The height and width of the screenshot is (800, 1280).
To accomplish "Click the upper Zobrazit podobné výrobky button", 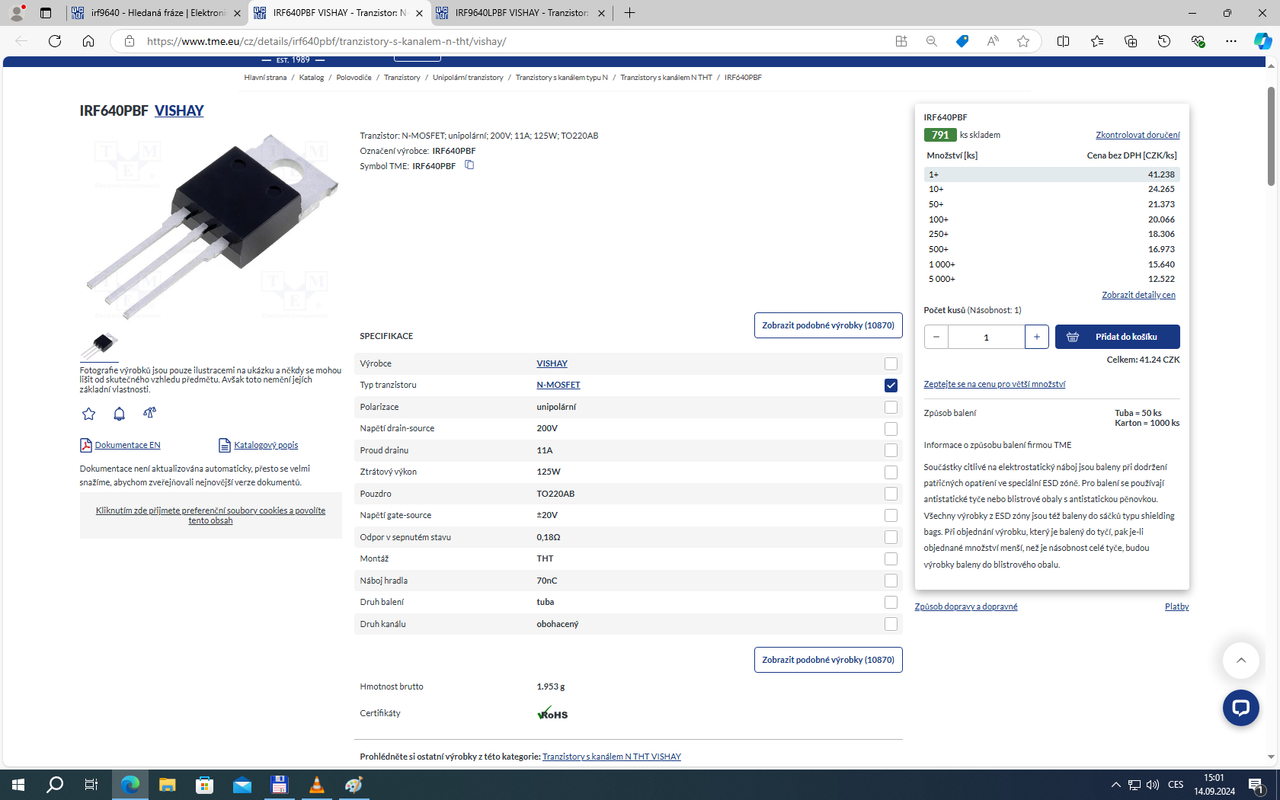I will pyautogui.click(x=828, y=325).
